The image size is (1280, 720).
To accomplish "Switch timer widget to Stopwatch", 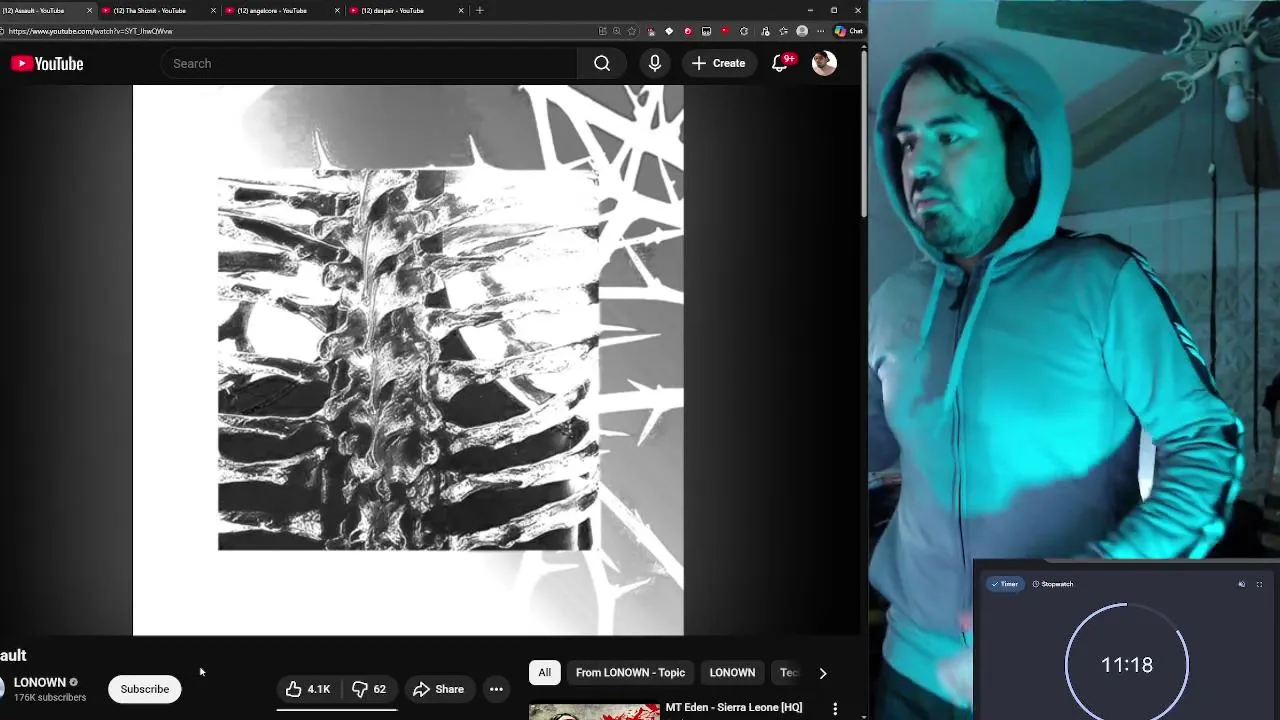I will pos(1053,584).
